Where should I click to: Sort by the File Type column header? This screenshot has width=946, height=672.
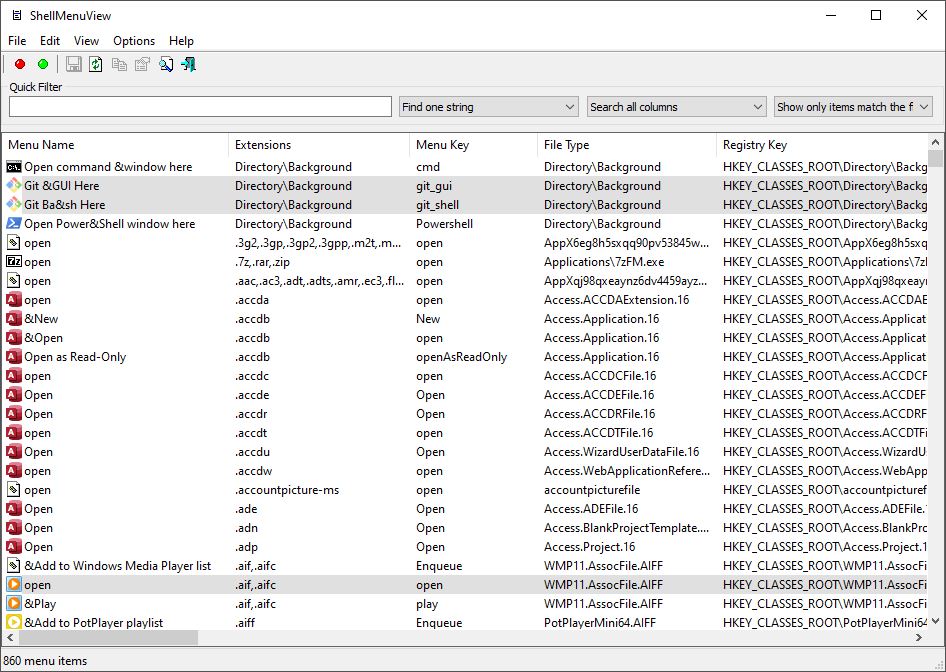click(626, 145)
